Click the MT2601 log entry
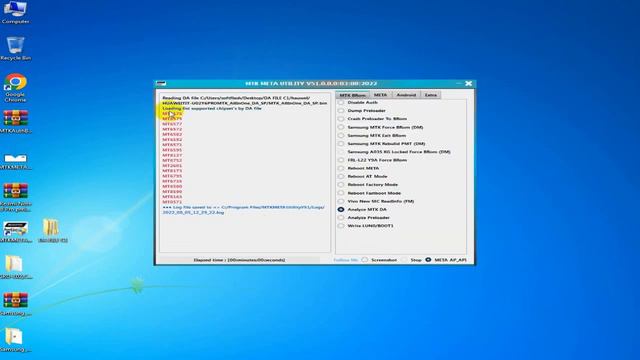The height and width of the screenshot is (360, 640). [172, 166]
